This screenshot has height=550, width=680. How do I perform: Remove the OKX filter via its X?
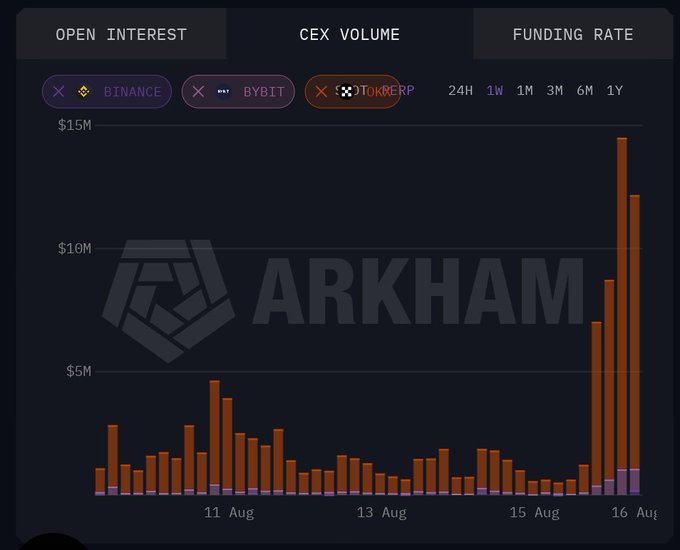tap(321, 92)
